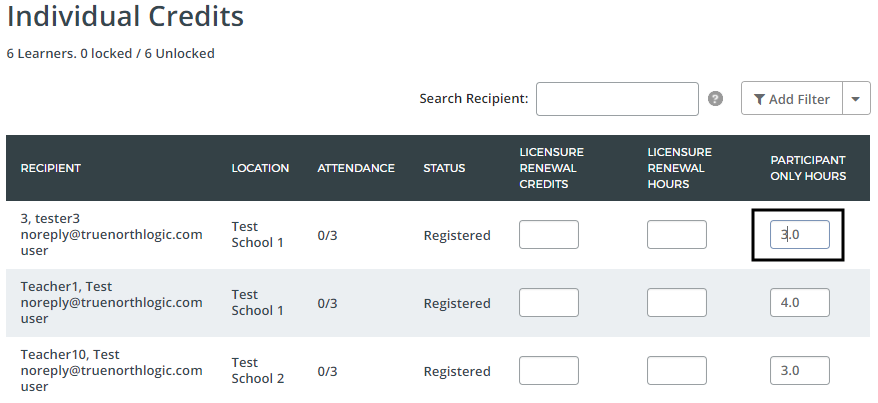
Task: Sort by the Recipient column header
Action: [x=51, y=168]
